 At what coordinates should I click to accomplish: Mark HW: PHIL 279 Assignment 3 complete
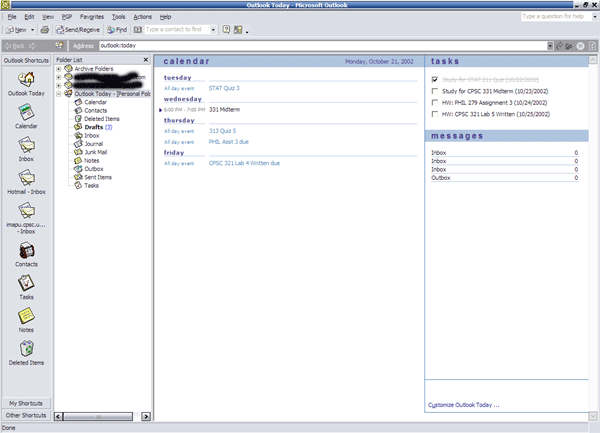pos(434,102)
